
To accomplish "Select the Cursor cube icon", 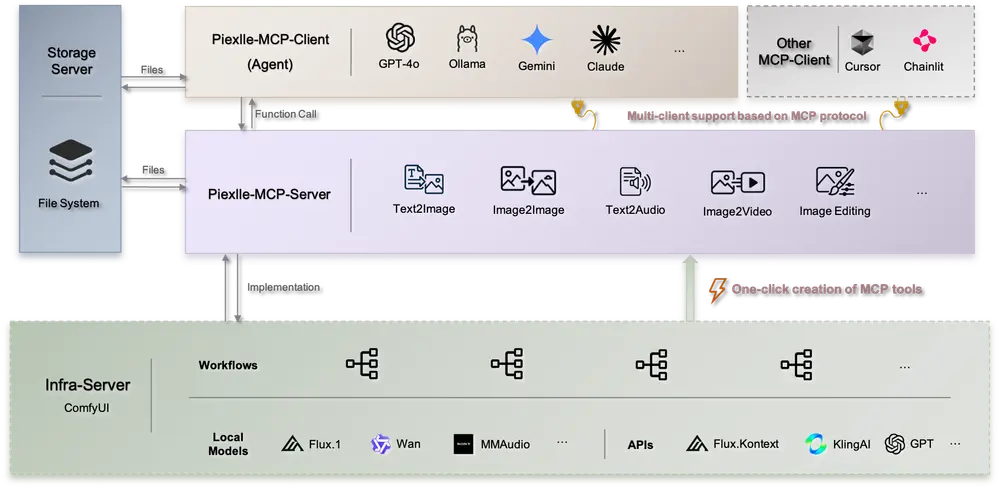I will tap(862, 42).
